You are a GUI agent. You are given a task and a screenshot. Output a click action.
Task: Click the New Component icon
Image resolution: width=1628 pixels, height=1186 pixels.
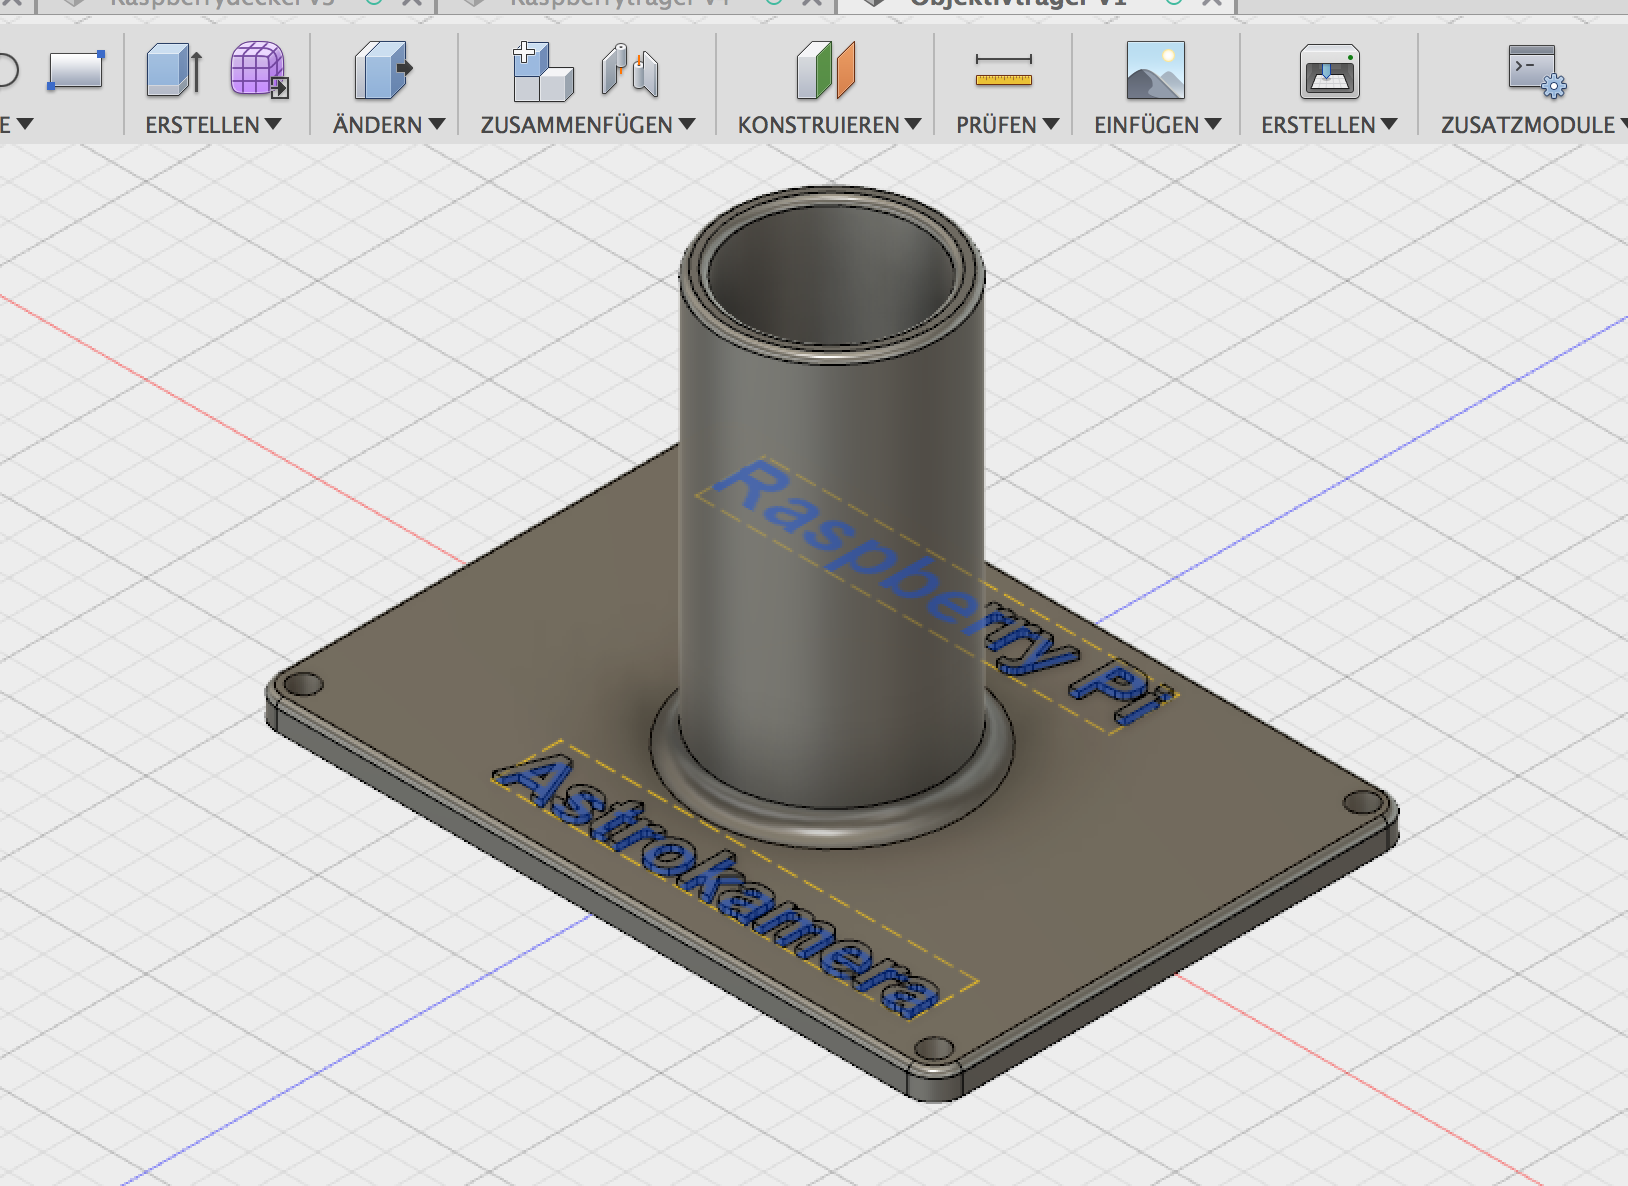[542, 71]
